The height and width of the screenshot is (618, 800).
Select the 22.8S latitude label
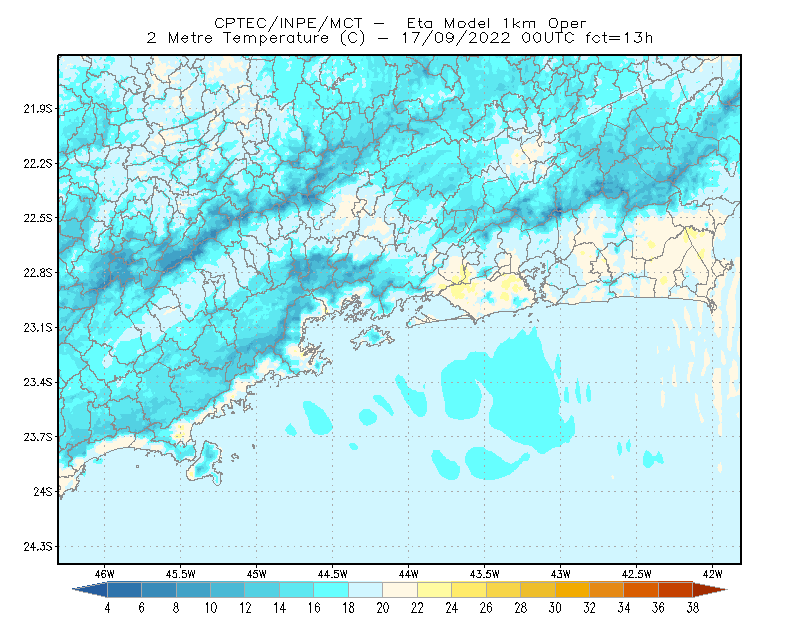click(38, 273)
